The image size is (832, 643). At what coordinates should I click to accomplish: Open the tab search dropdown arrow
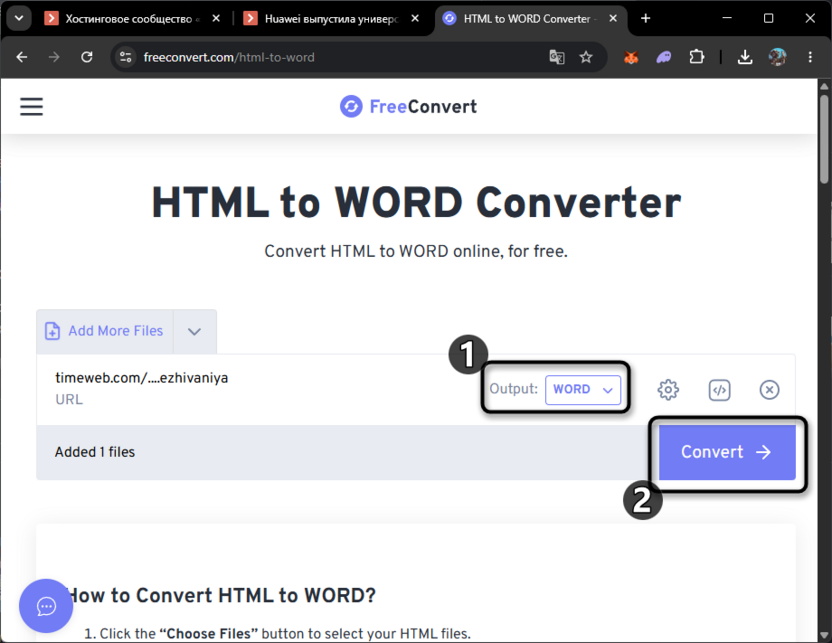click(x=19, y=19)
